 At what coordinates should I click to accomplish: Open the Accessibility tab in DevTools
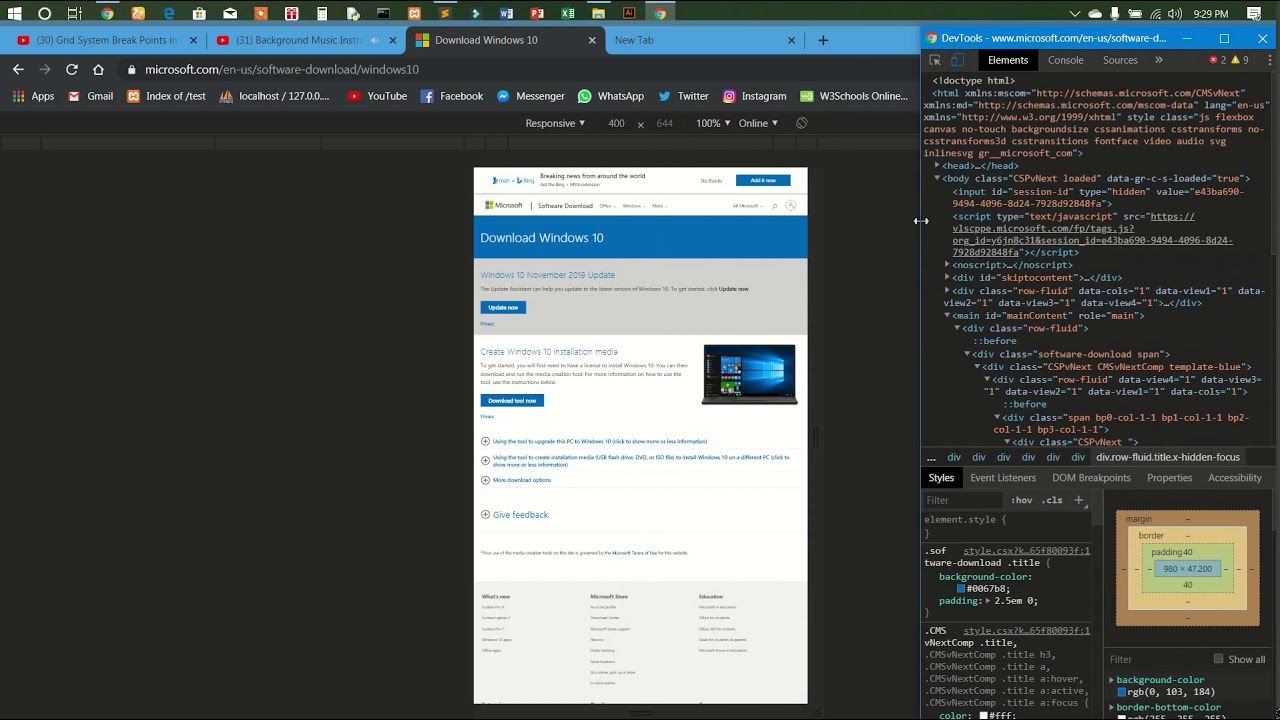coord(1235,478)
